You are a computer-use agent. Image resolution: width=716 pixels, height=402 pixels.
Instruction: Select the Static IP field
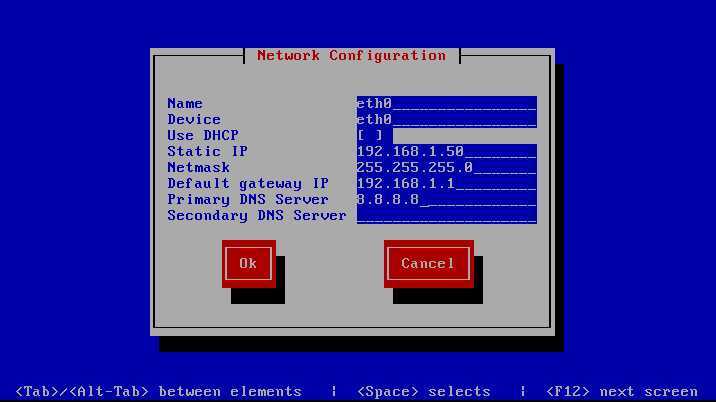447,152
